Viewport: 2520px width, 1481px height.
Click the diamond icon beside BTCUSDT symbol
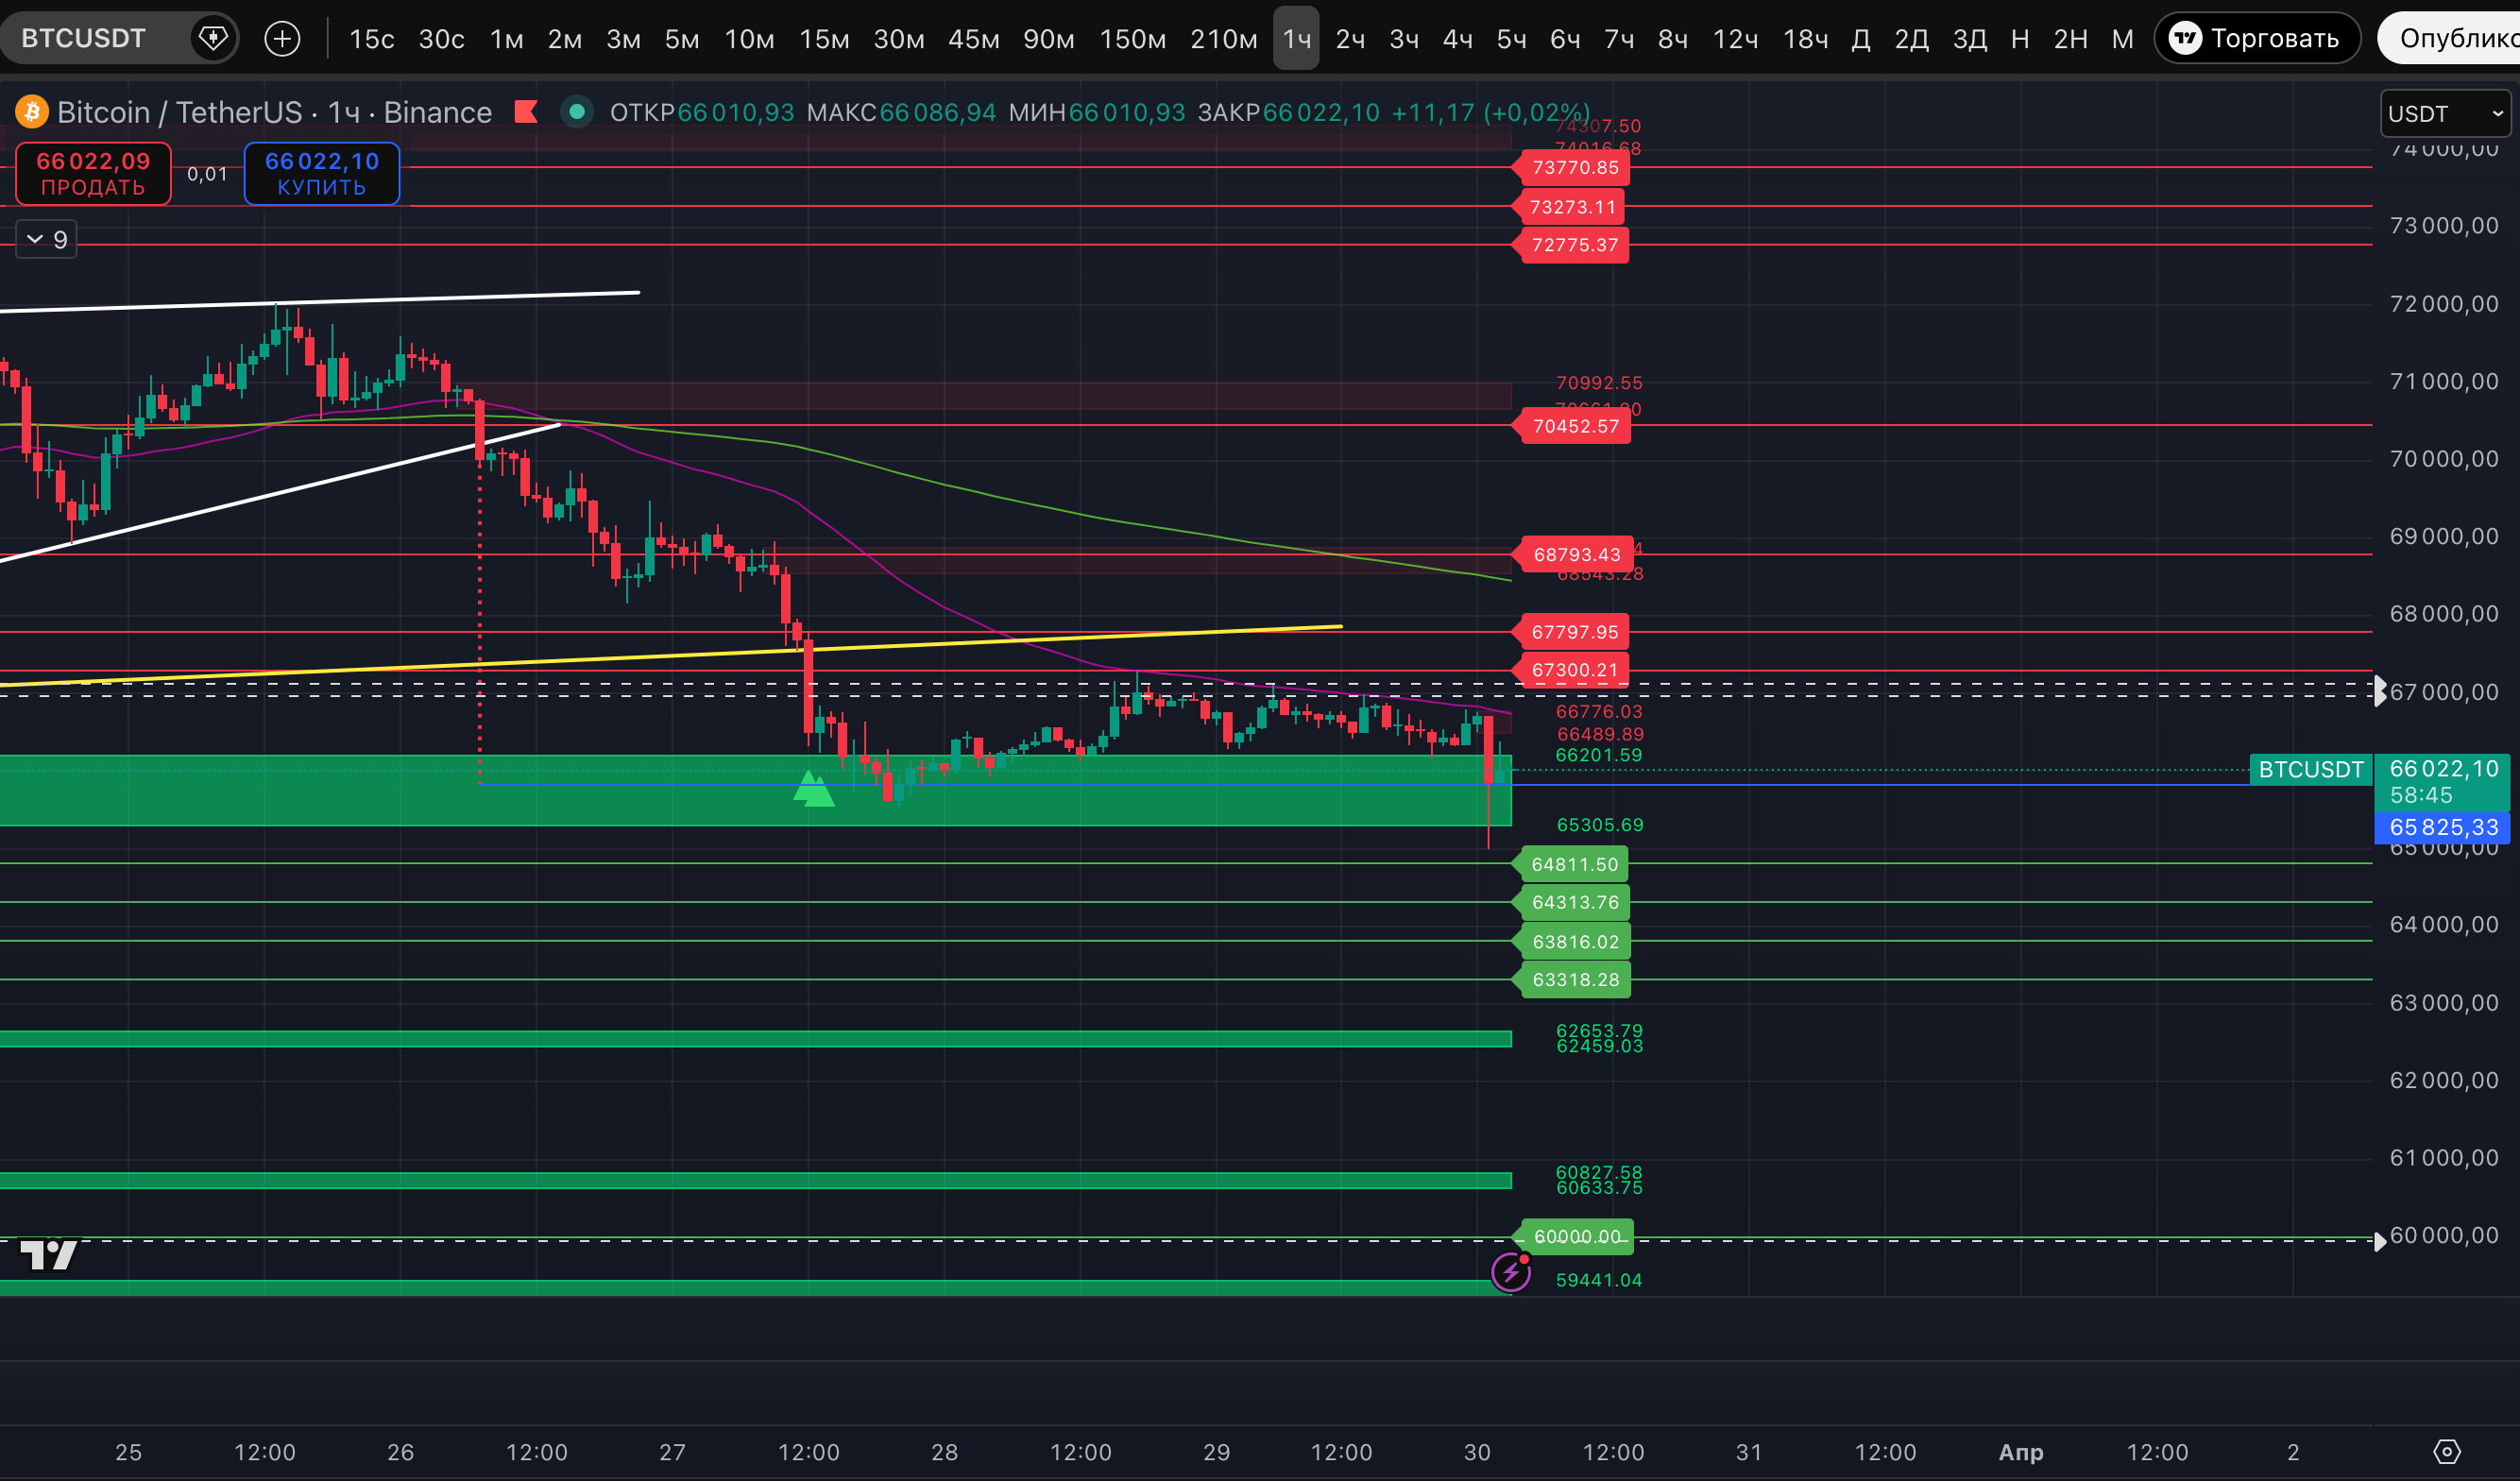click(213, 39)
